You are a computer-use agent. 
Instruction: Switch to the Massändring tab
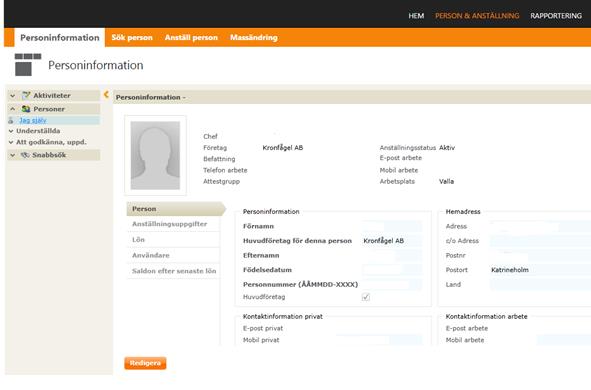coord(254,38)
